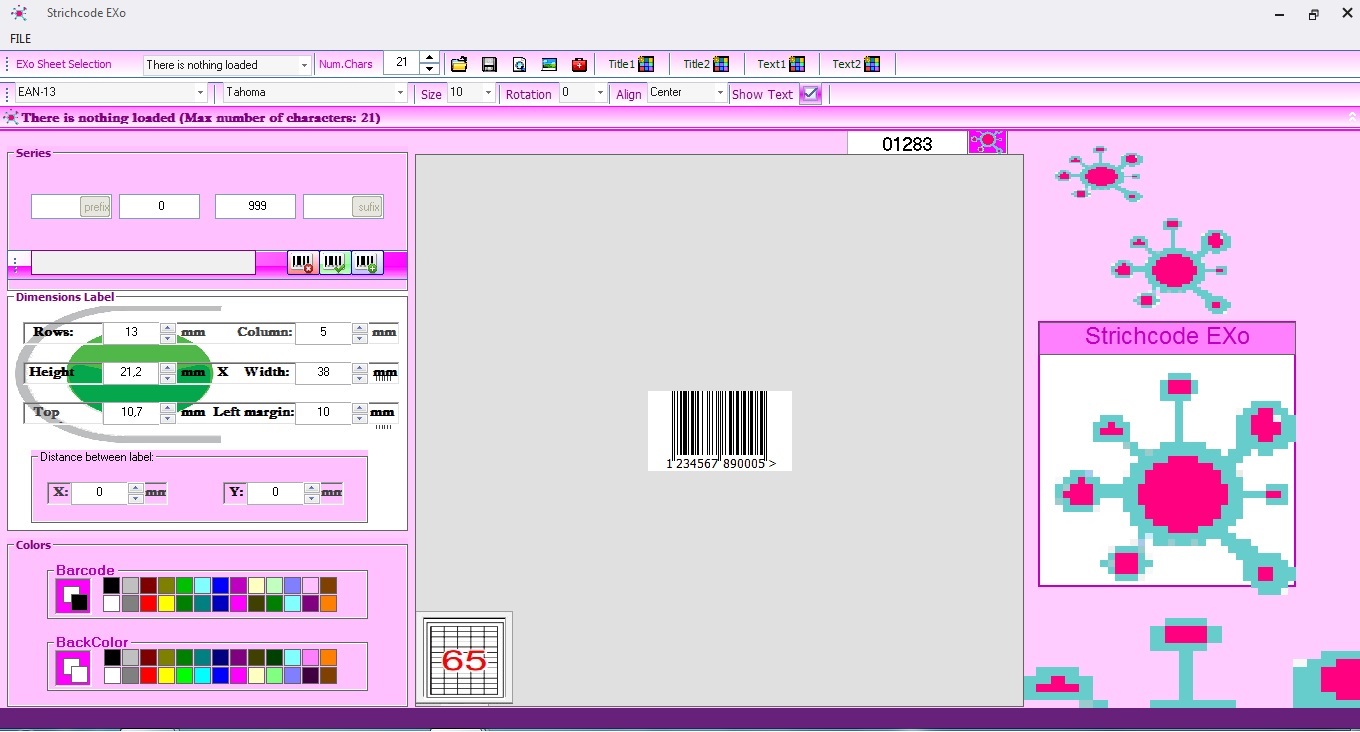Click the red toolbox icon
Viewport: 1360px width, 732px height.
click(x=579, y=64)
